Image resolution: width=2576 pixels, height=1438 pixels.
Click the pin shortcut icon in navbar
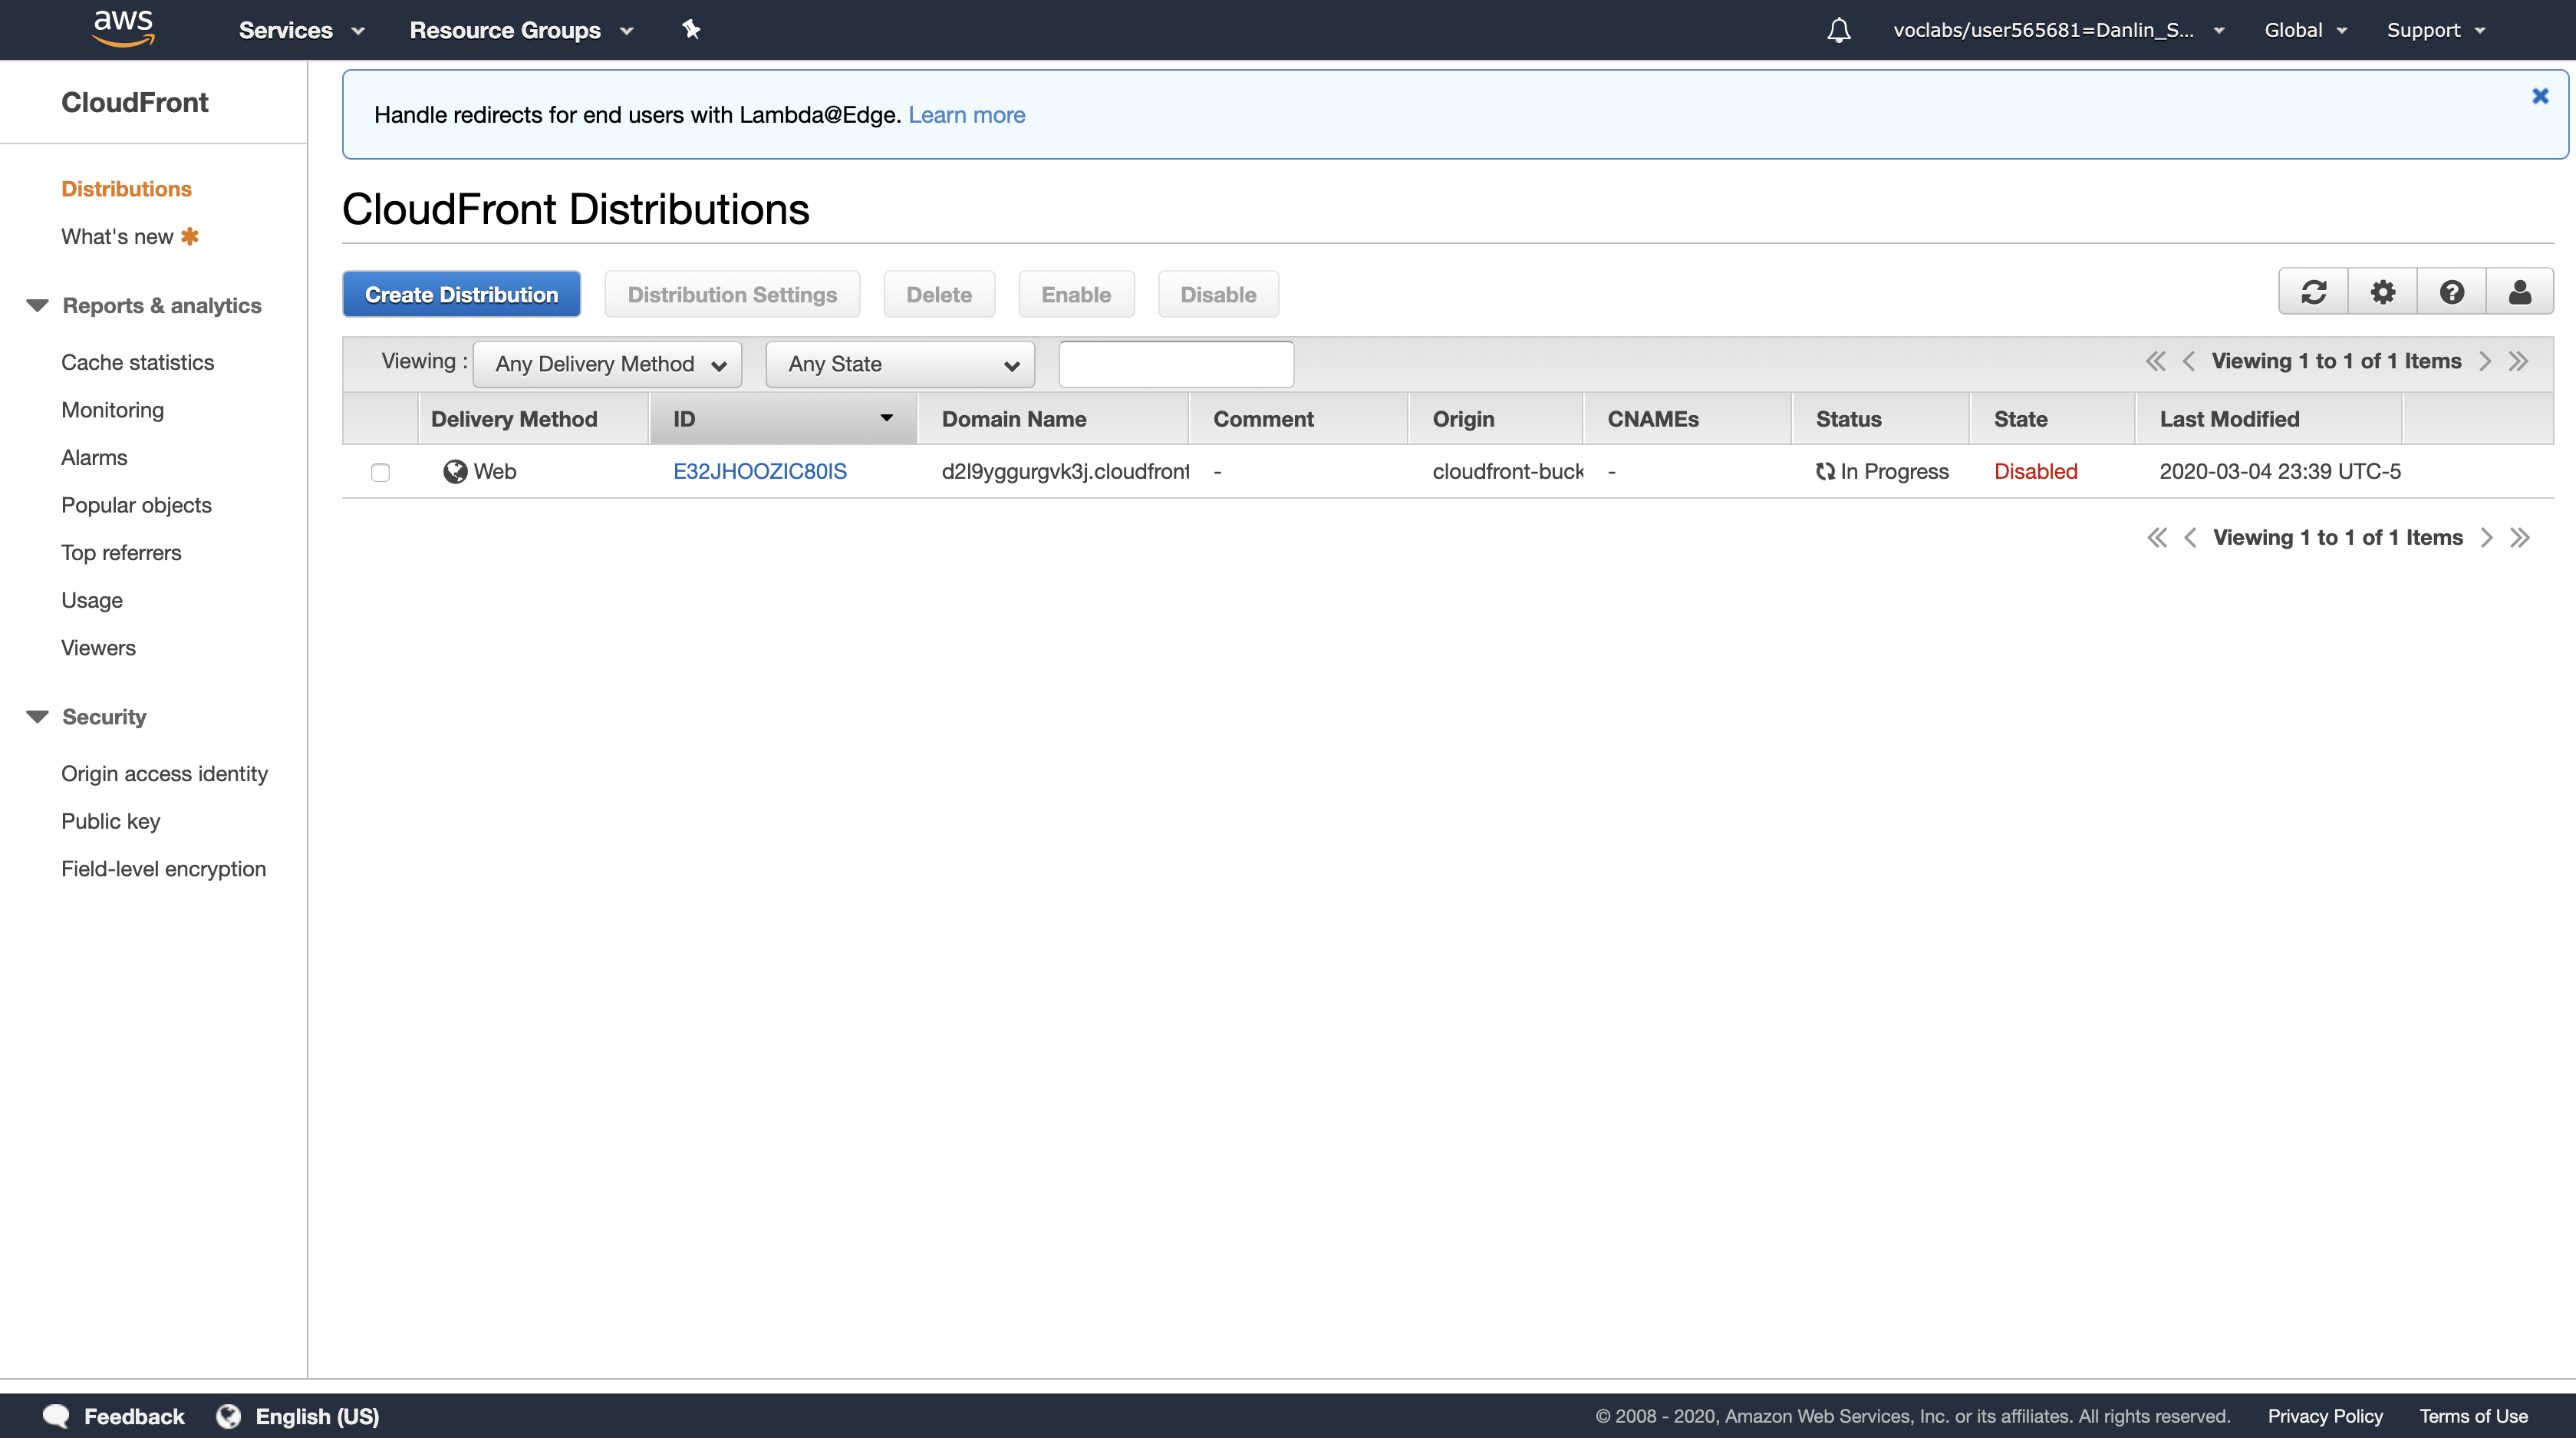691,29
